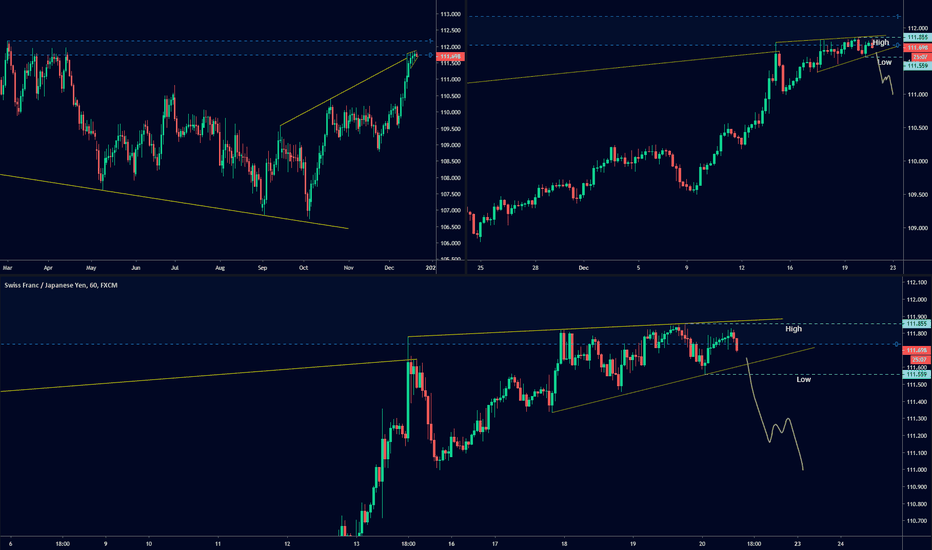Click the Mar label on the top-left time axis

[x=7, y=268]
